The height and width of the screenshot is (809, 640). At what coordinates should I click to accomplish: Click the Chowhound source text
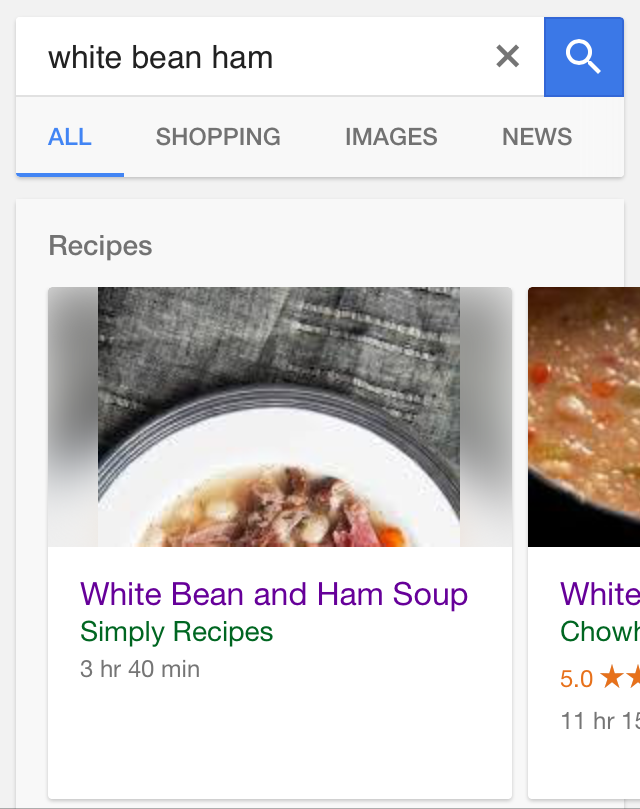pyautogui.click(x=600, y=632)
